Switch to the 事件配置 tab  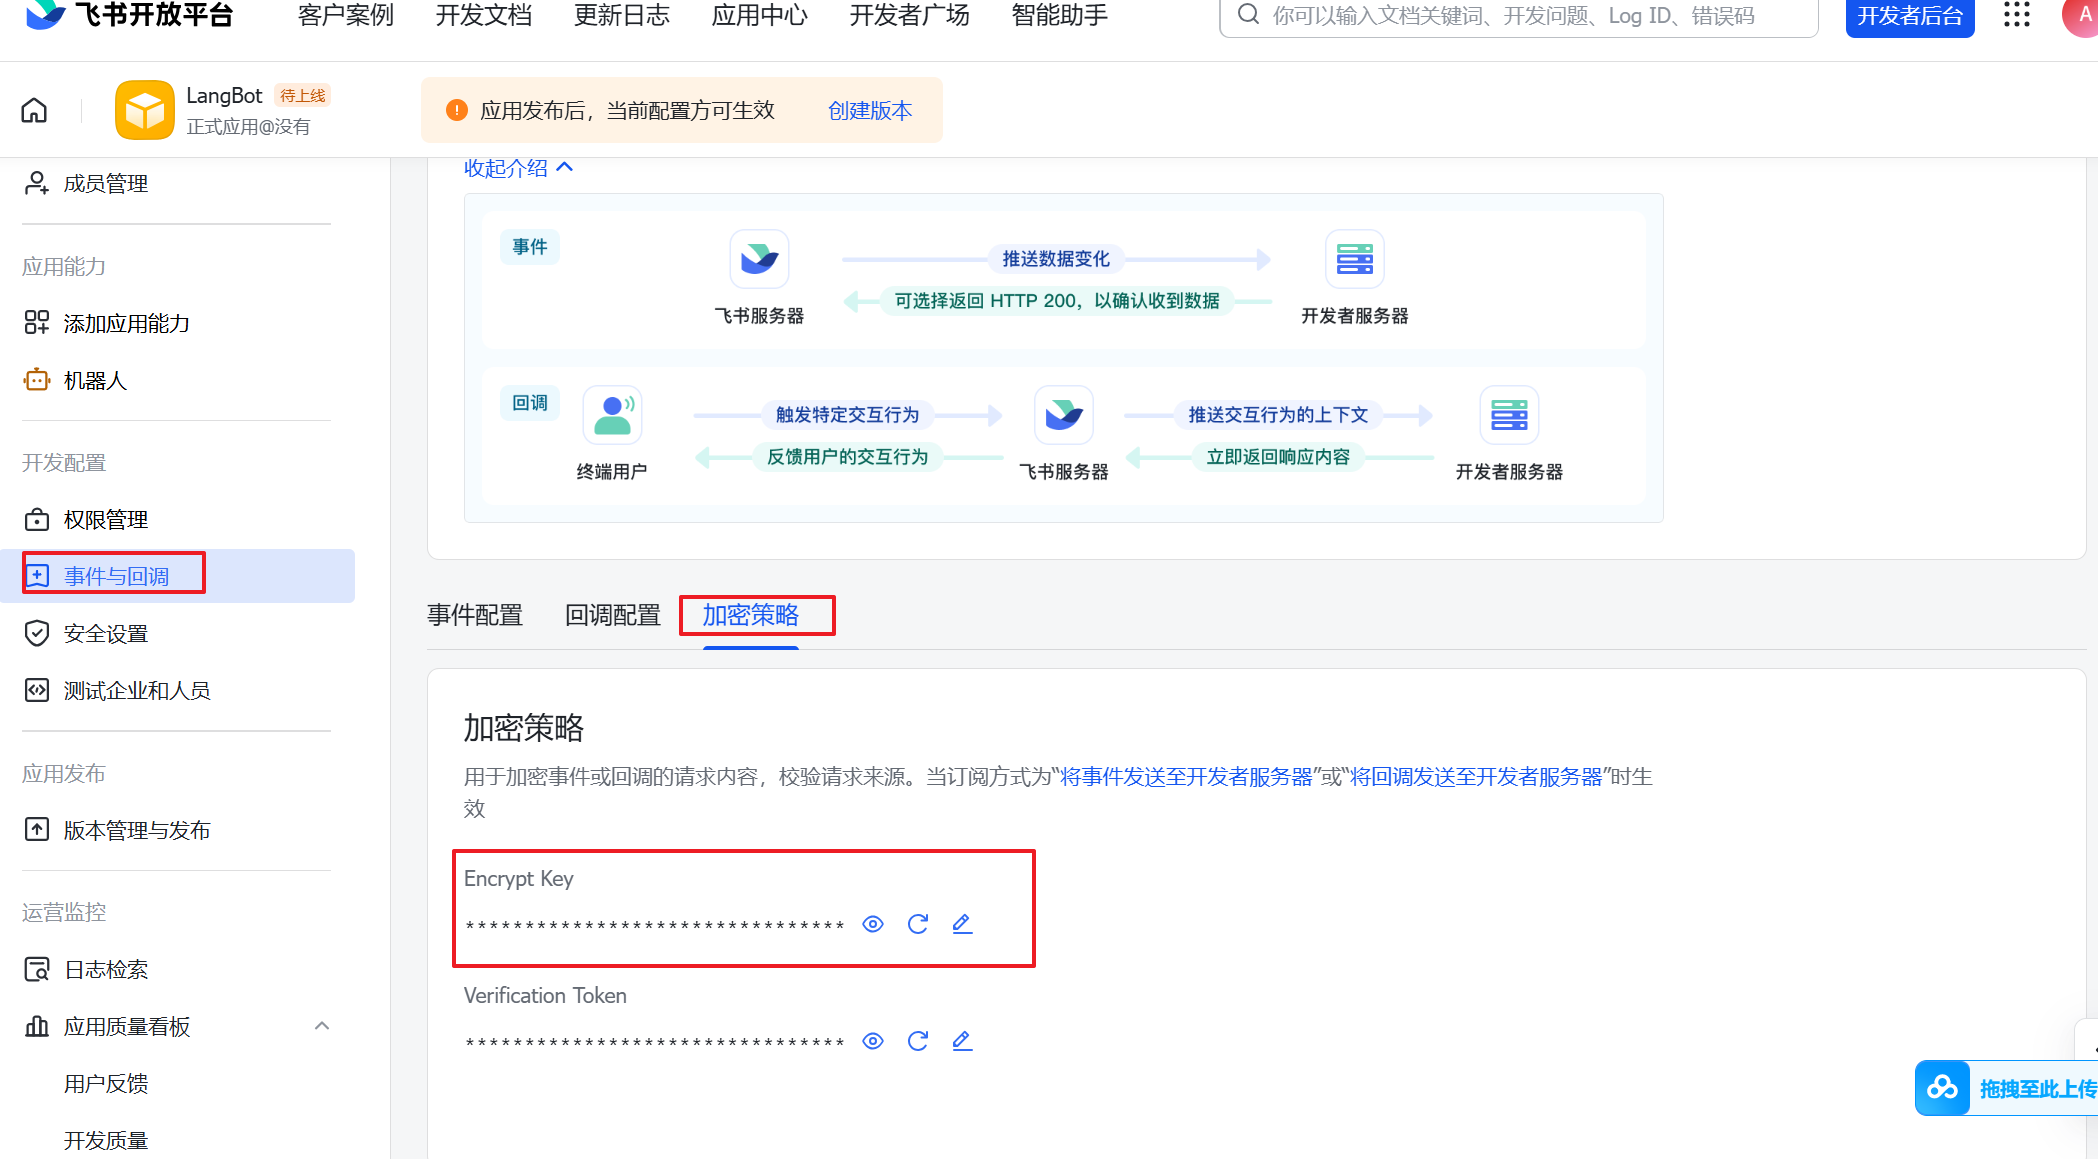[x=475, y=615]
